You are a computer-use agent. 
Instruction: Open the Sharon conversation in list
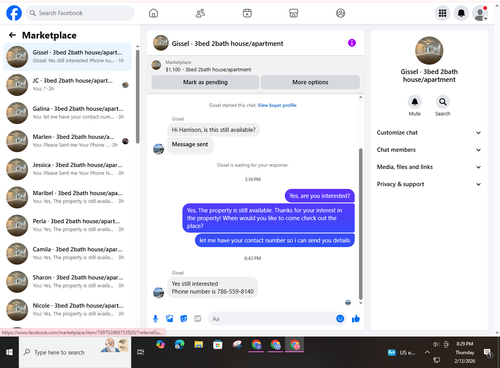(67, 282)
